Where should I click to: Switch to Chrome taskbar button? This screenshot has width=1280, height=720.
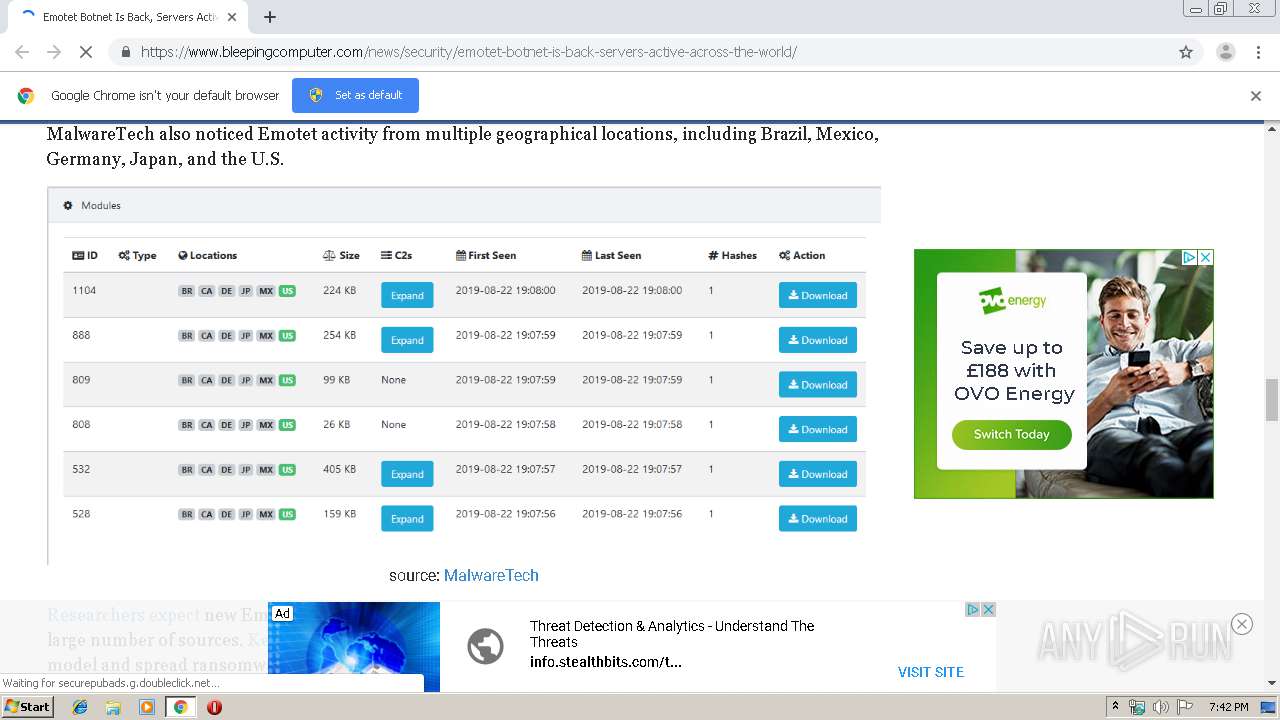(180, 707)
